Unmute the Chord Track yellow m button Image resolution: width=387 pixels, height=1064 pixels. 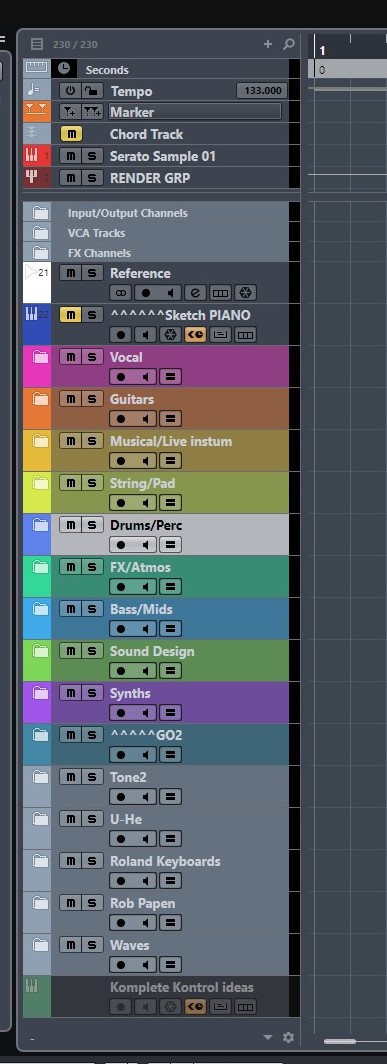tap(71, 134)
